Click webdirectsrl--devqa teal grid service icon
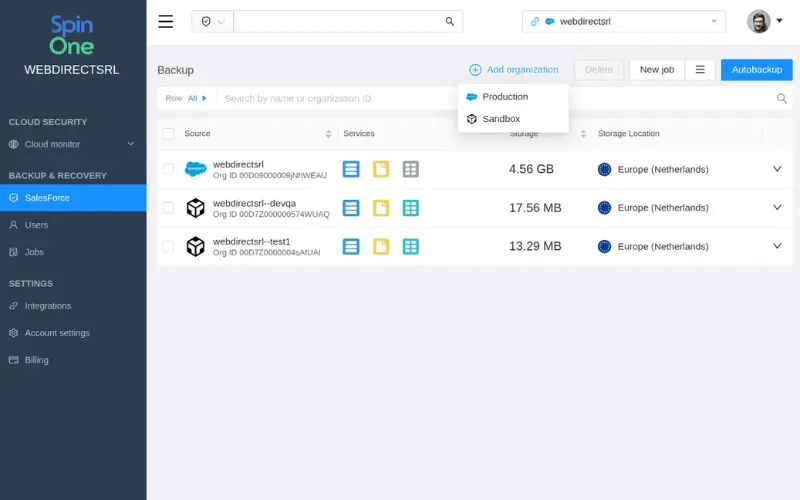This screenshot has height=500, width=800. pos(411,208)
